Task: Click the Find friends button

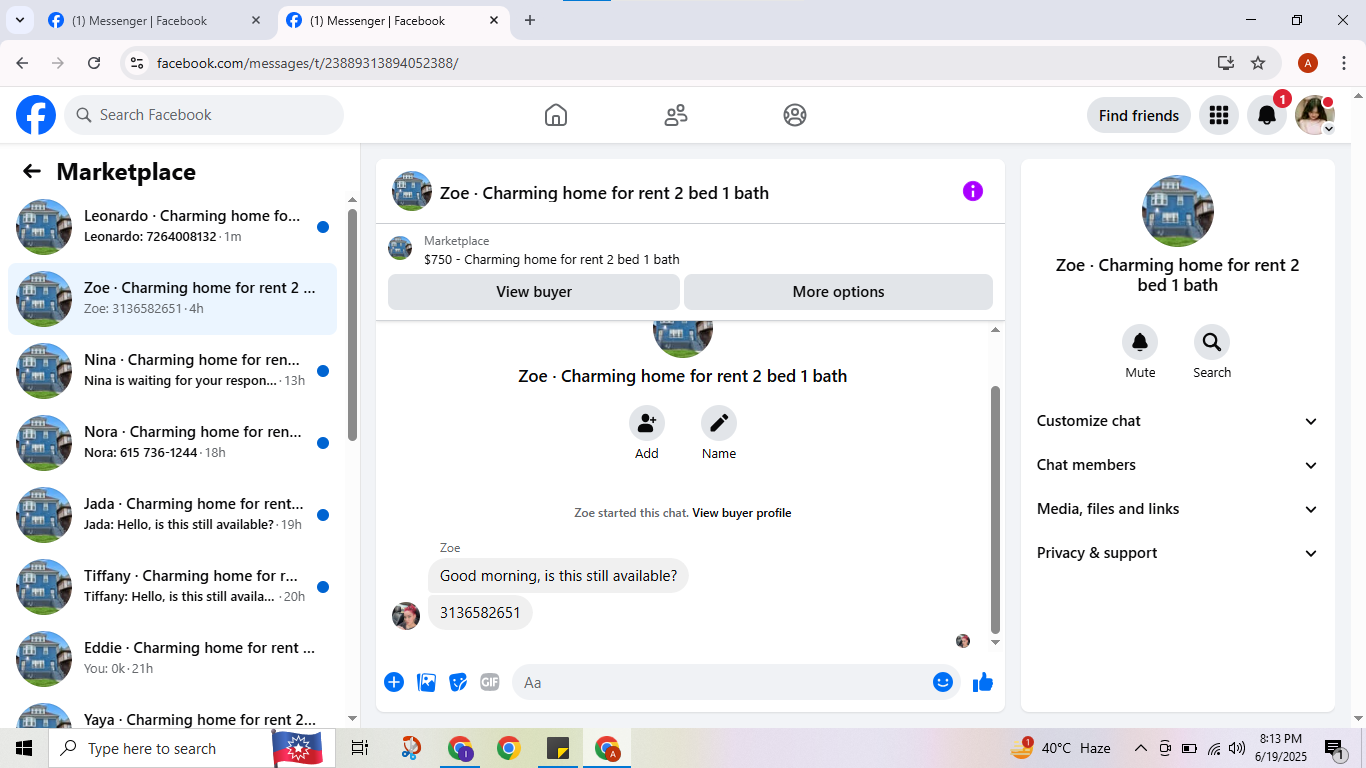Action: click(x=1139, y=115)
